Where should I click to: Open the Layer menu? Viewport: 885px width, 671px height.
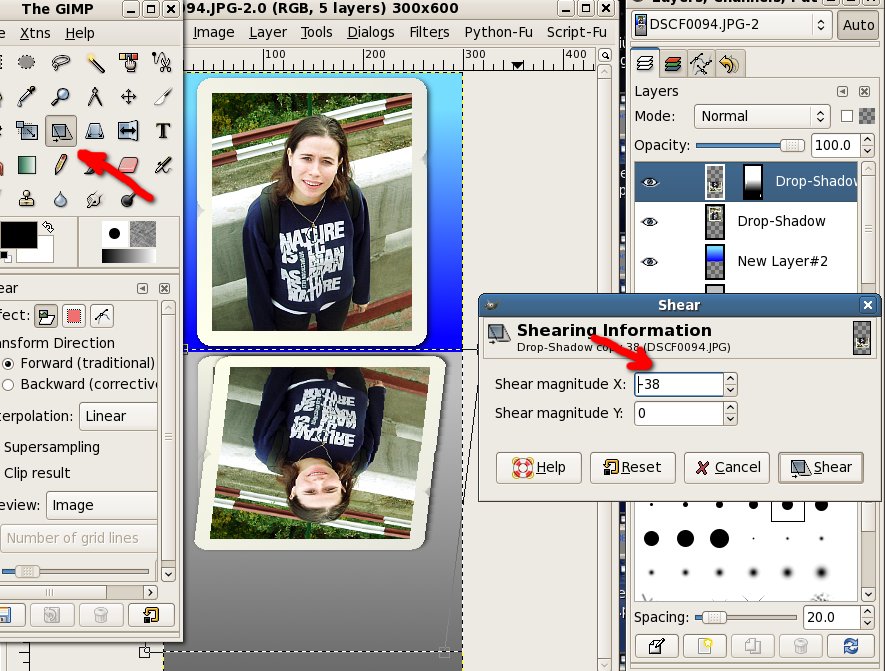click(x=268, y=33)
